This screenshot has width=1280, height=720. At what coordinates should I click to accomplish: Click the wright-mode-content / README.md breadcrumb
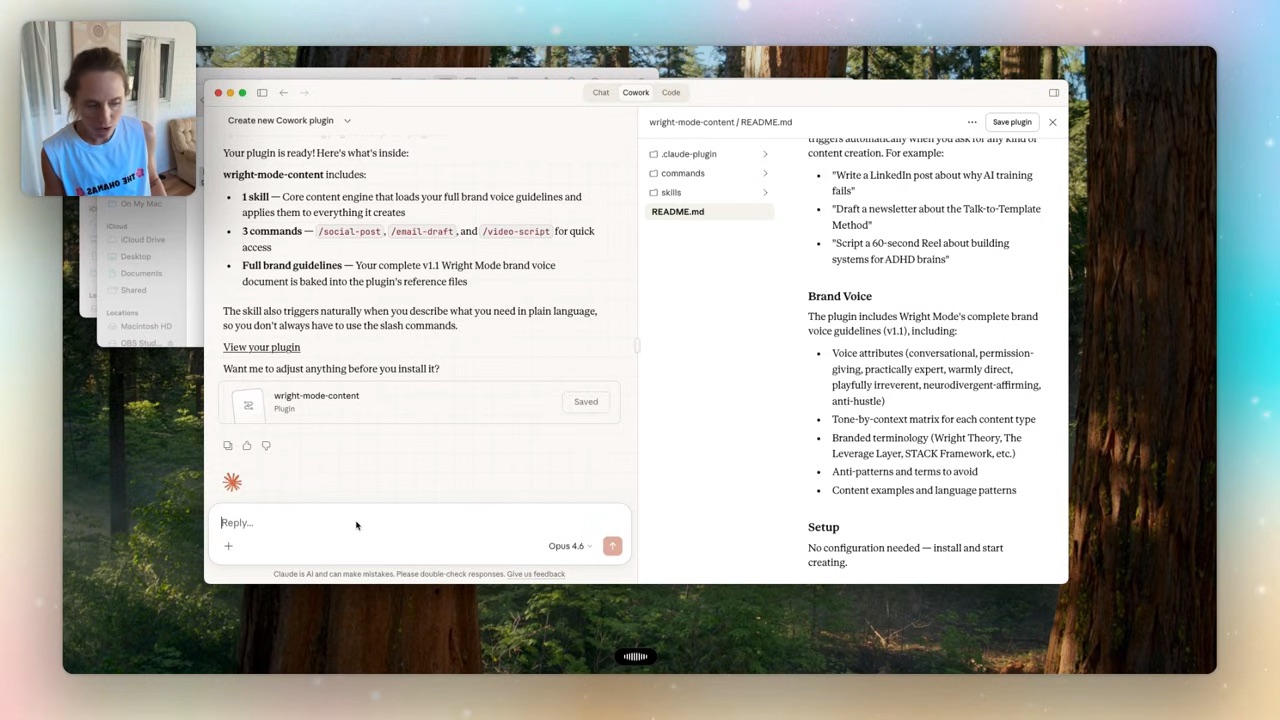coord(720,122)
